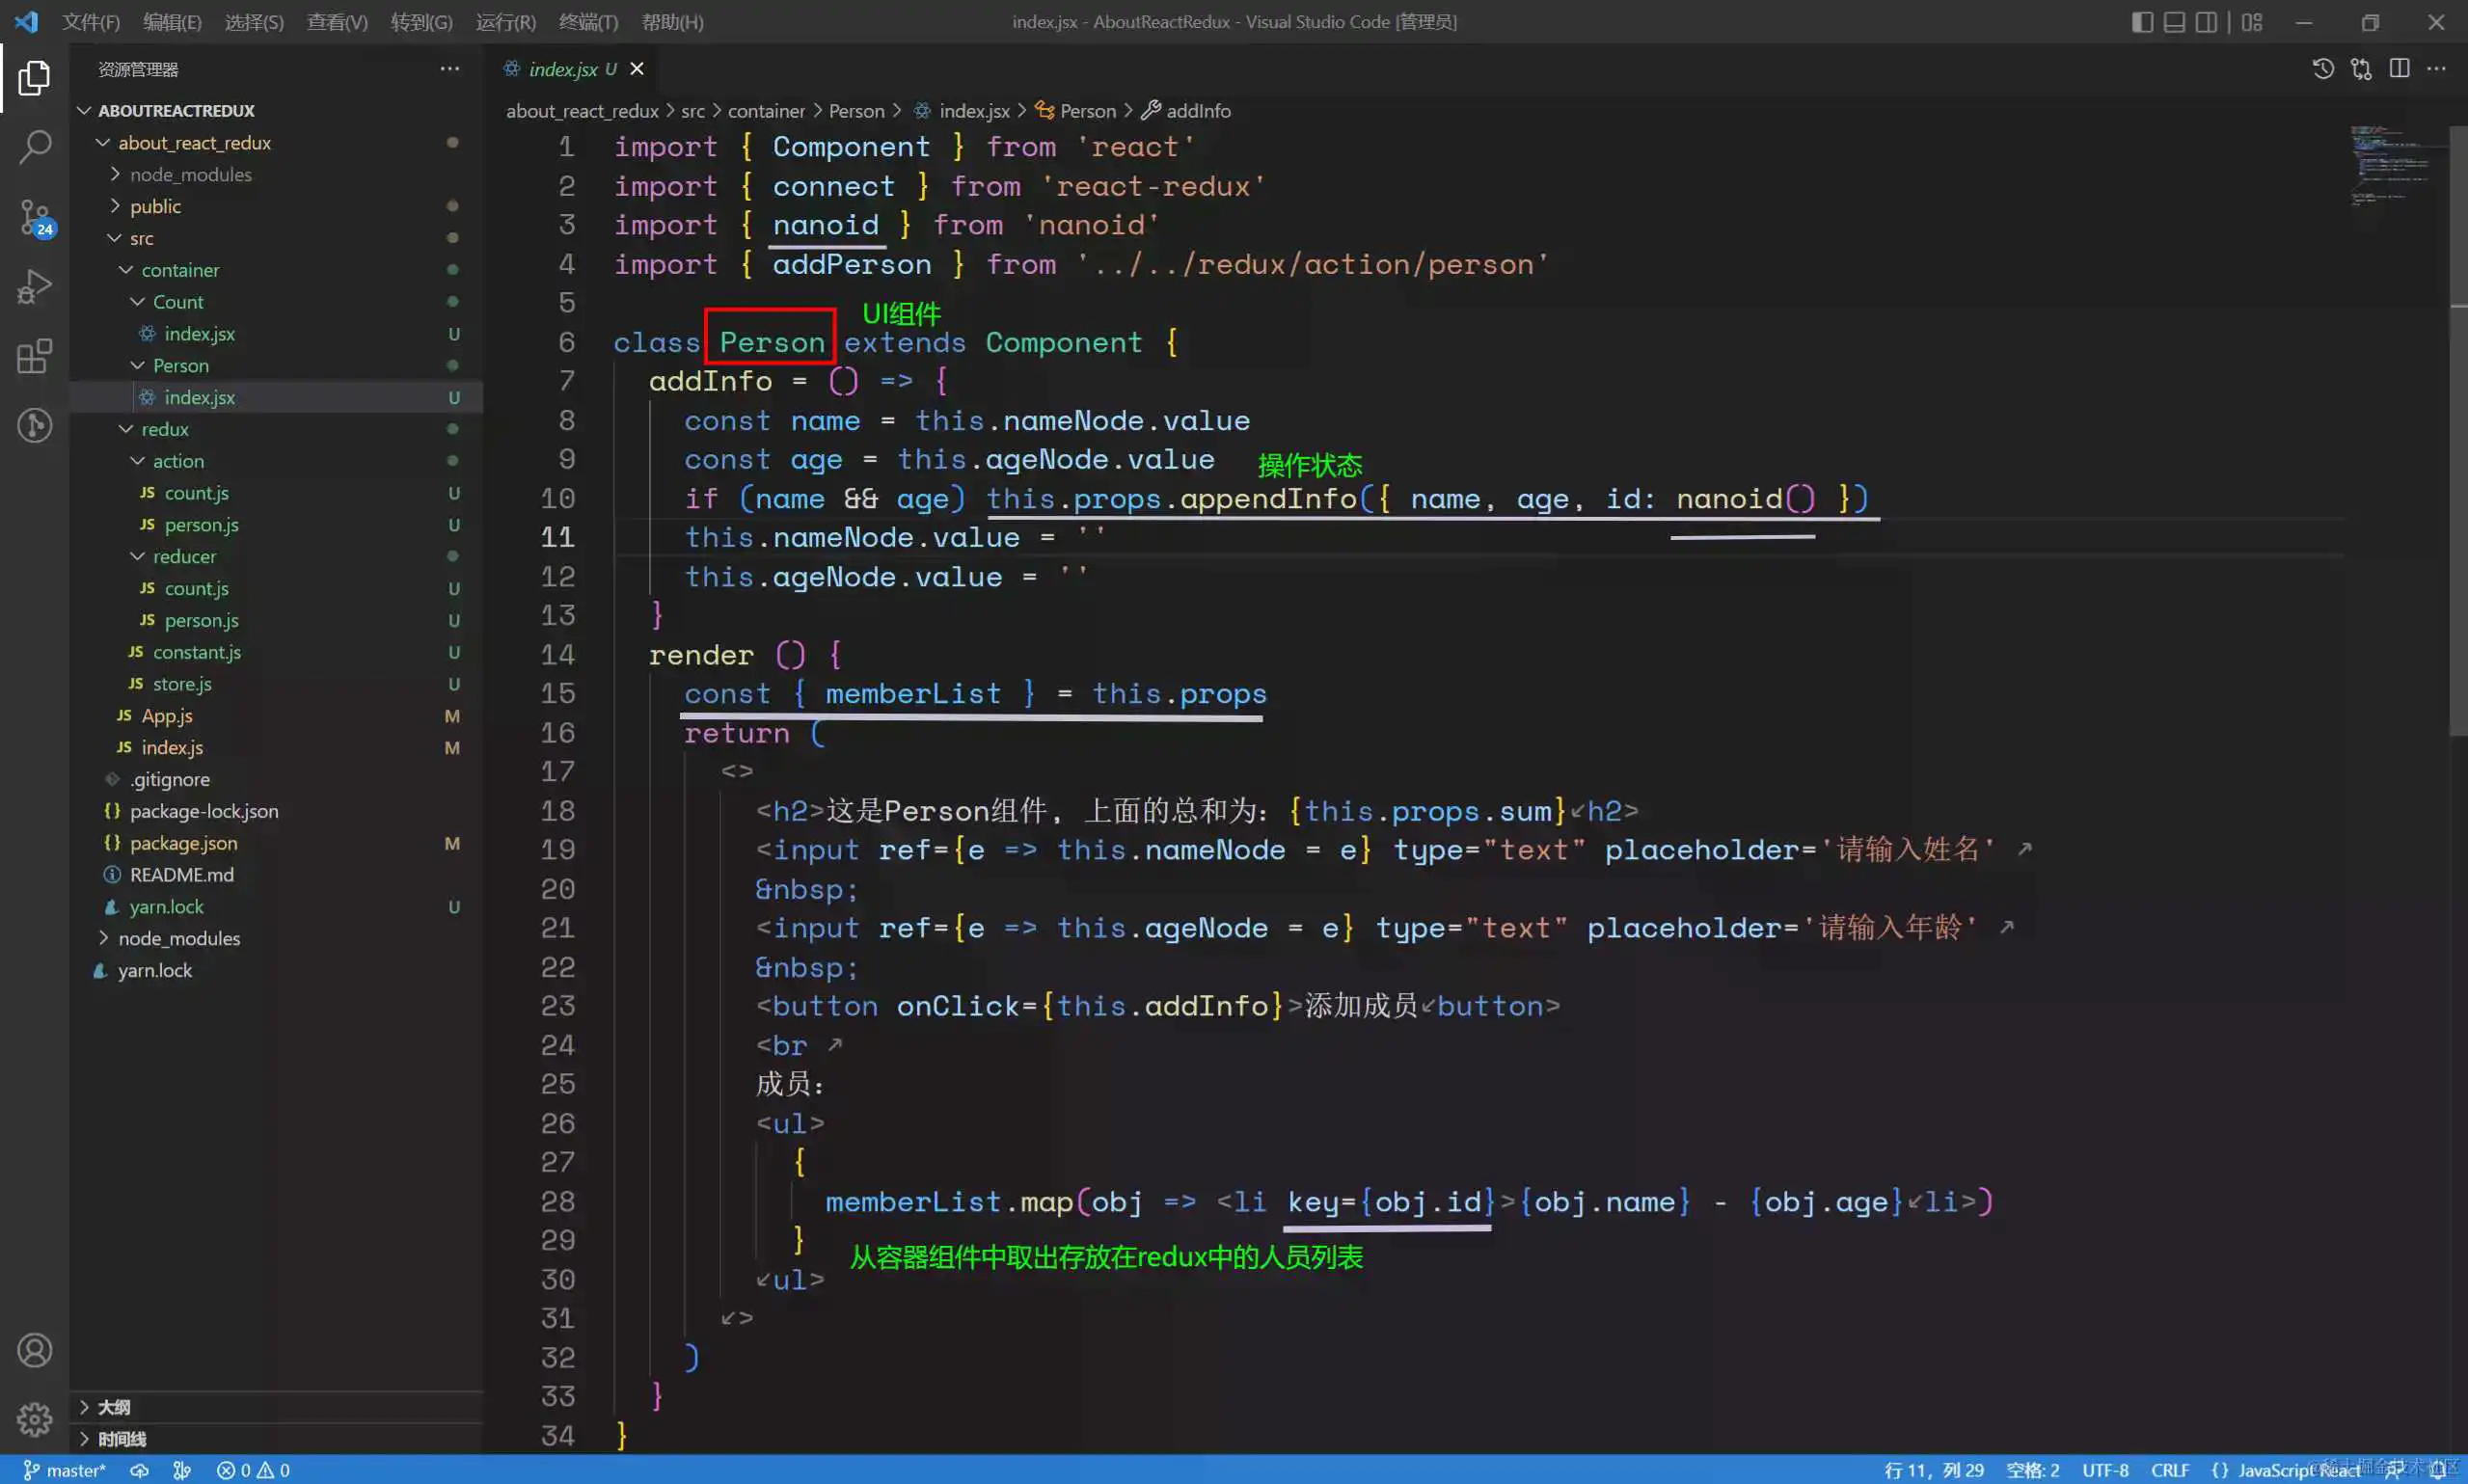Open the Accounts icon in activity bar
Viewport: 2468px width, 1484px height.
point(34,1350)
